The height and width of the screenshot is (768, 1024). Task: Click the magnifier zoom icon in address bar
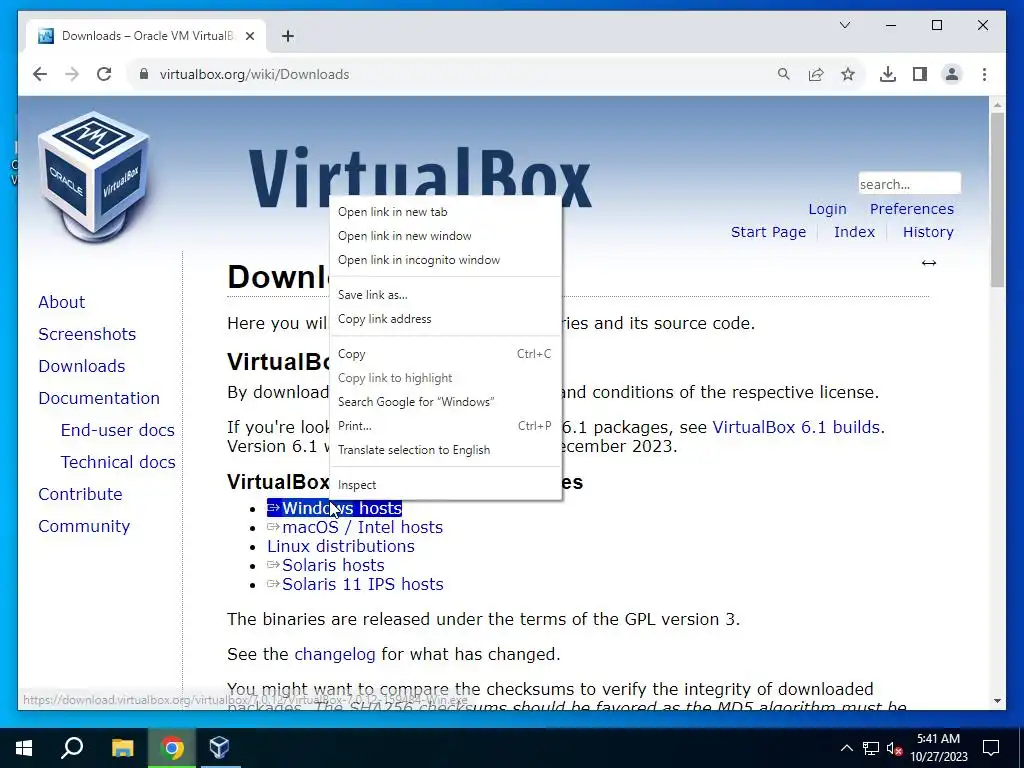tap(784, 74)
